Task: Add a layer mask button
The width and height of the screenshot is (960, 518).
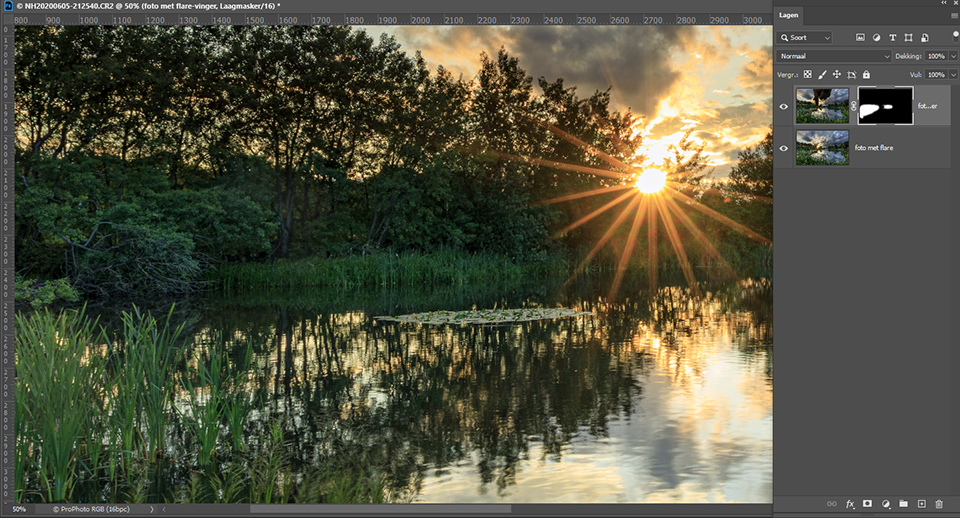Action: pyautogui.click(x=868, y=504)
